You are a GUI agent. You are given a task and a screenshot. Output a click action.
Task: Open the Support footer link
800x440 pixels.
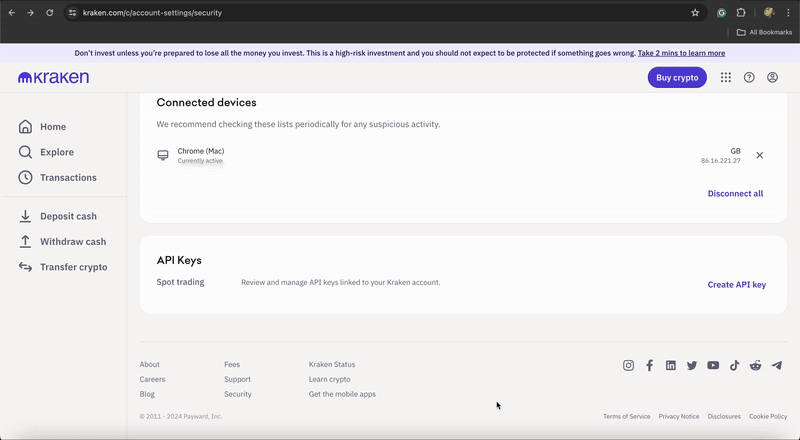click(237, 379)
